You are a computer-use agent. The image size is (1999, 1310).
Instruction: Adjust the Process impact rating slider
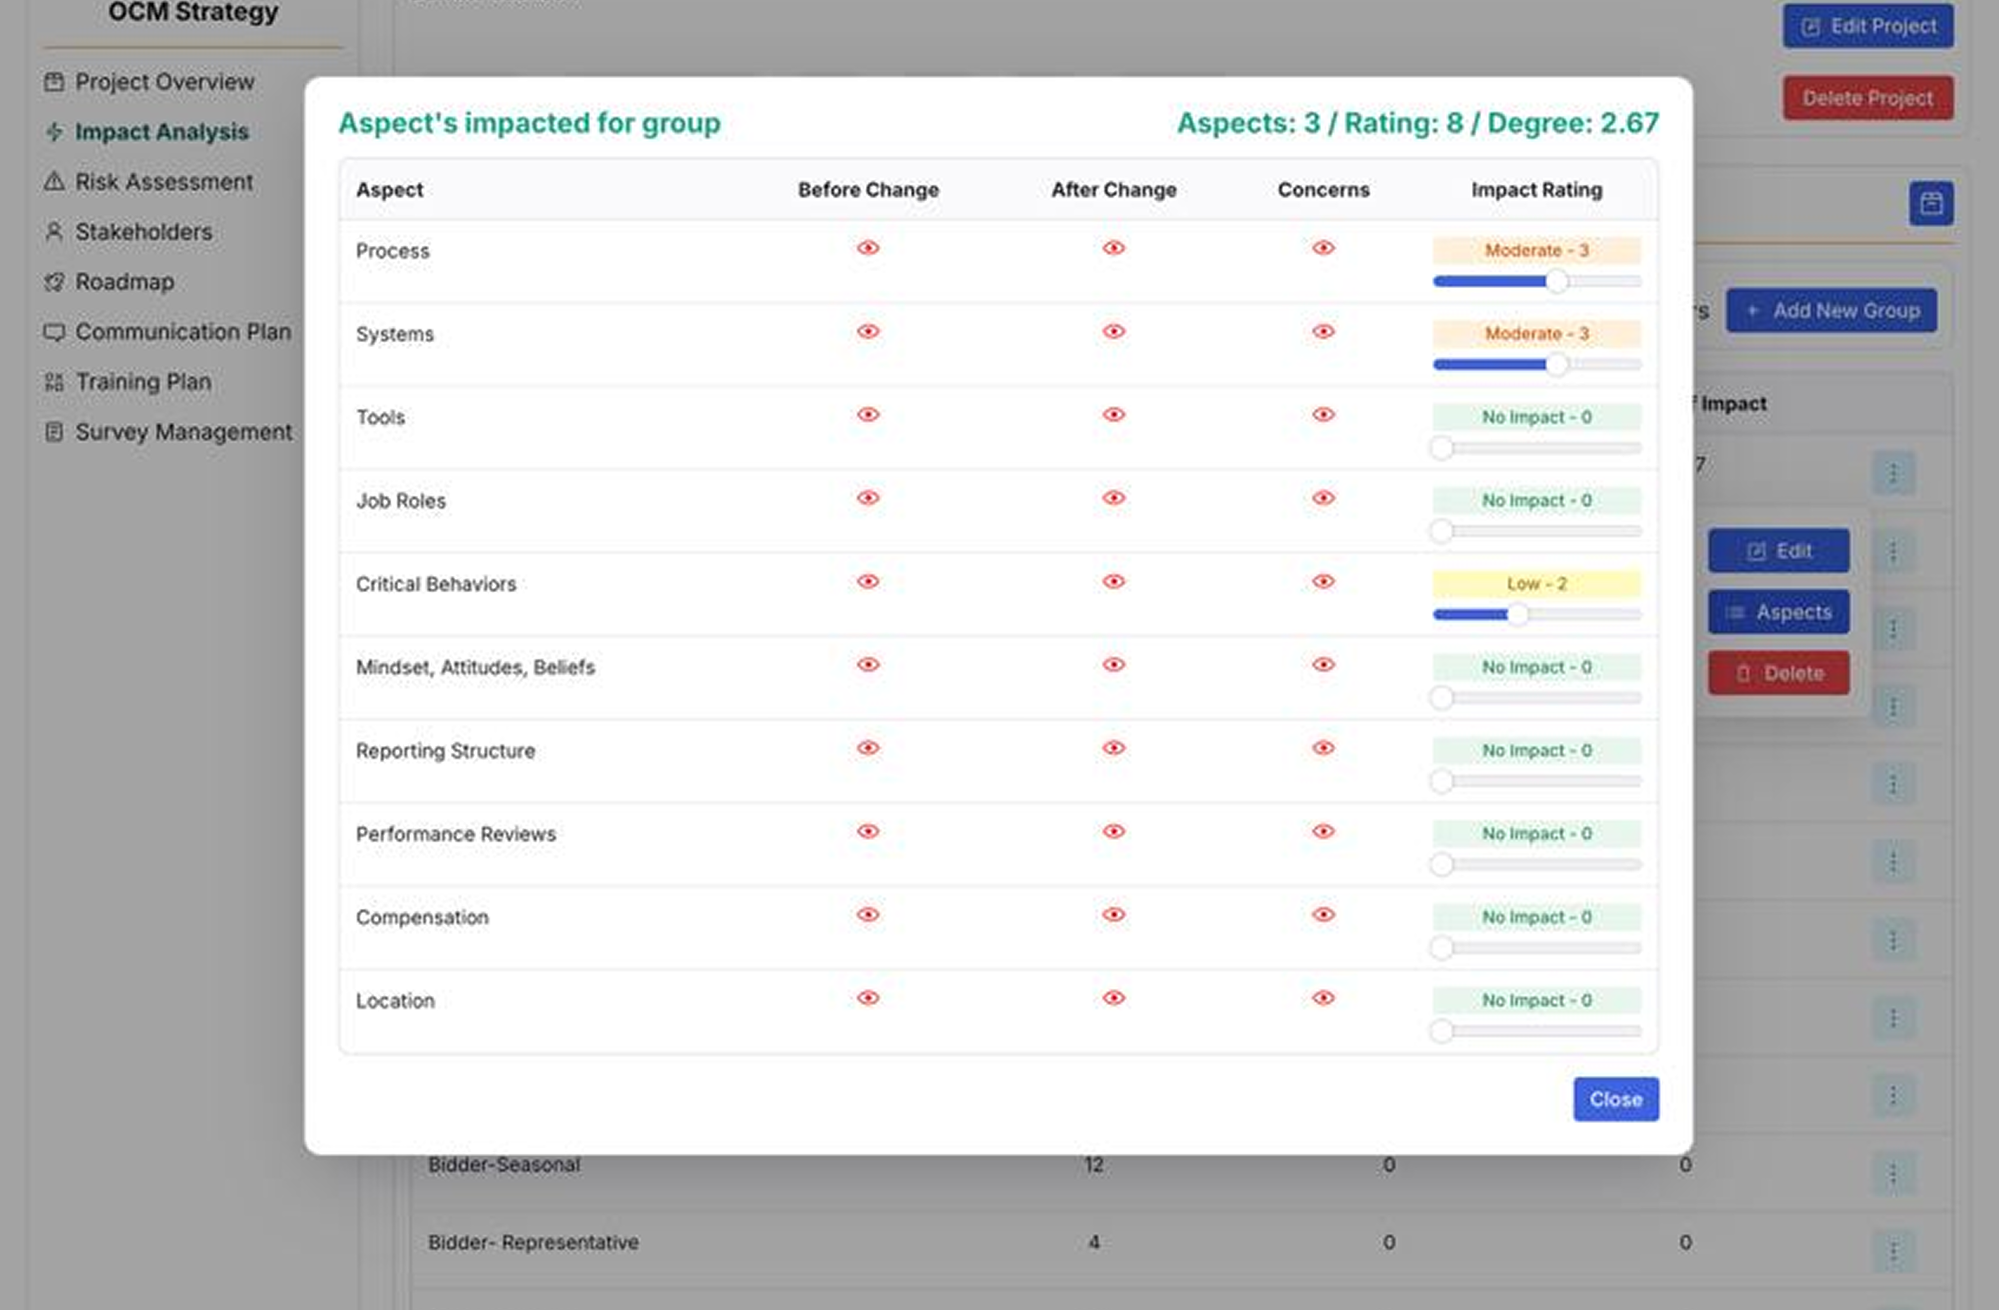[1538, 281]
